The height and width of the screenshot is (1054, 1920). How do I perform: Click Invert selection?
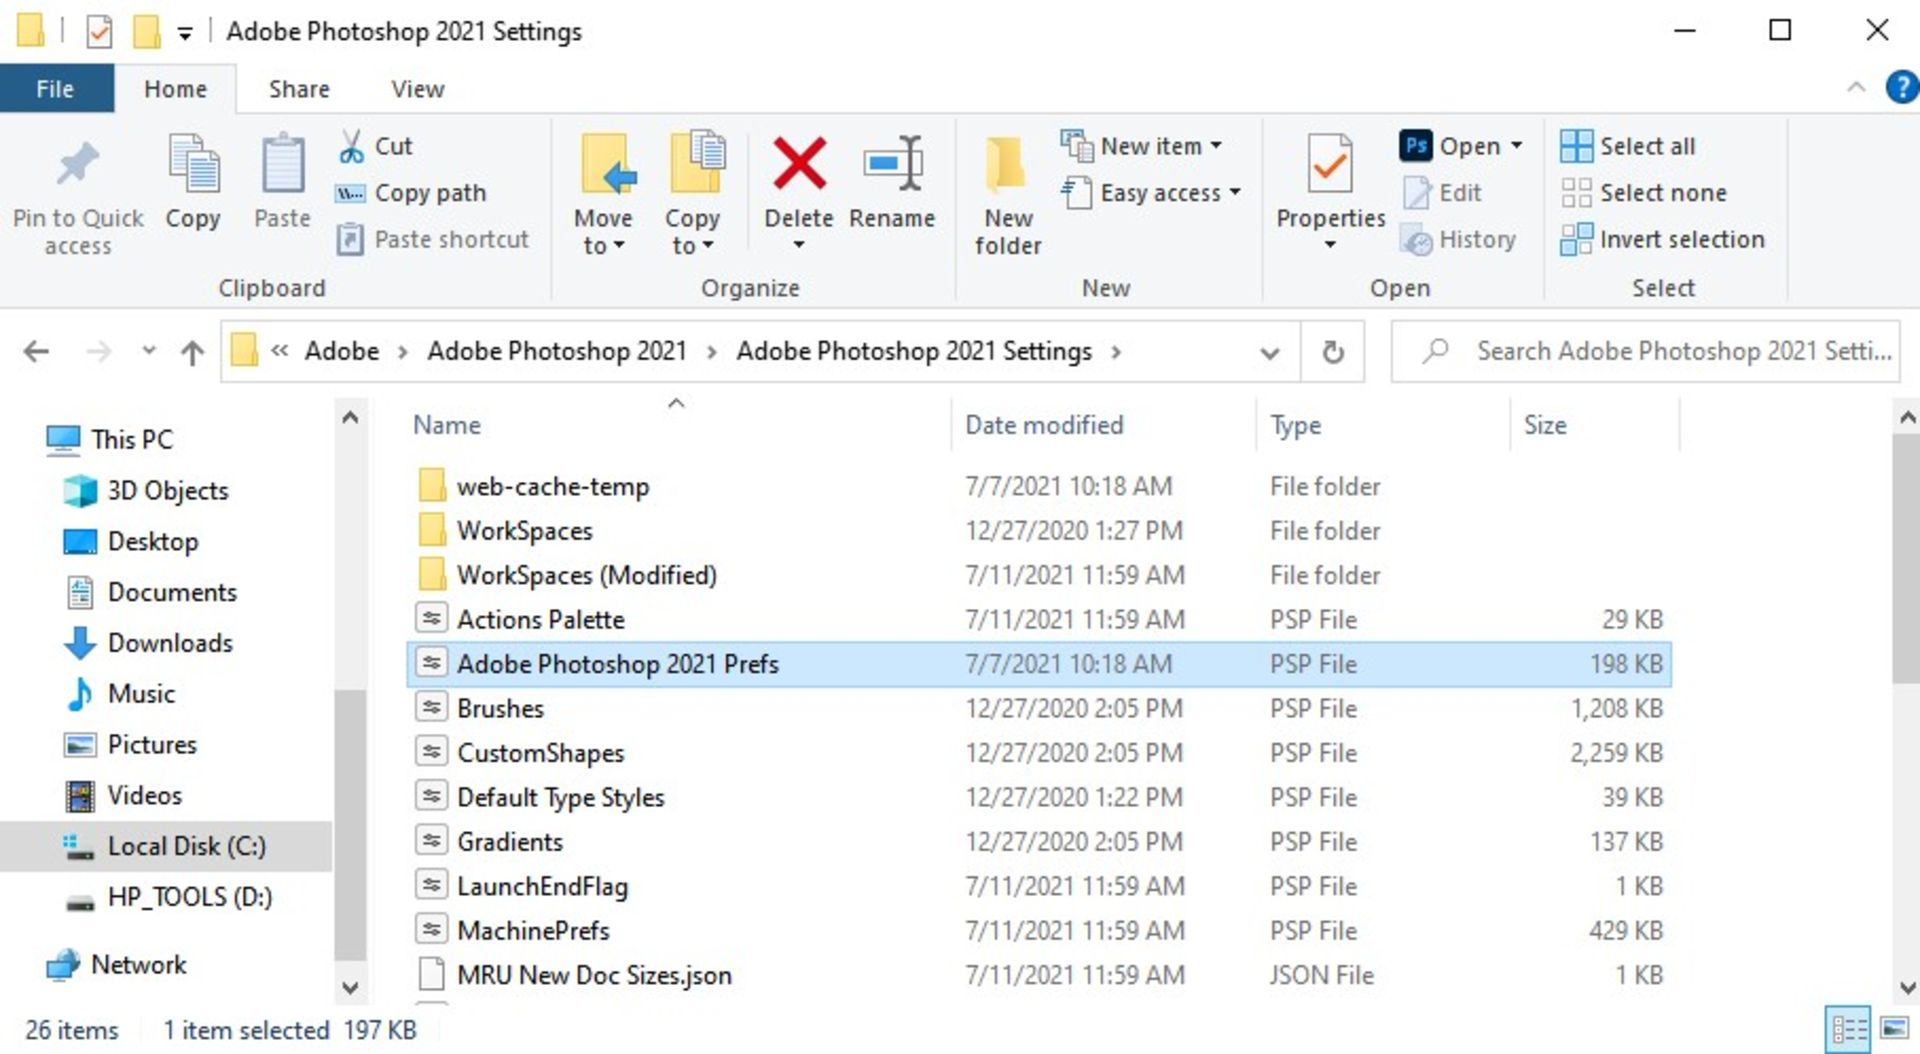pyautogui.click(x=1662, y=240)
